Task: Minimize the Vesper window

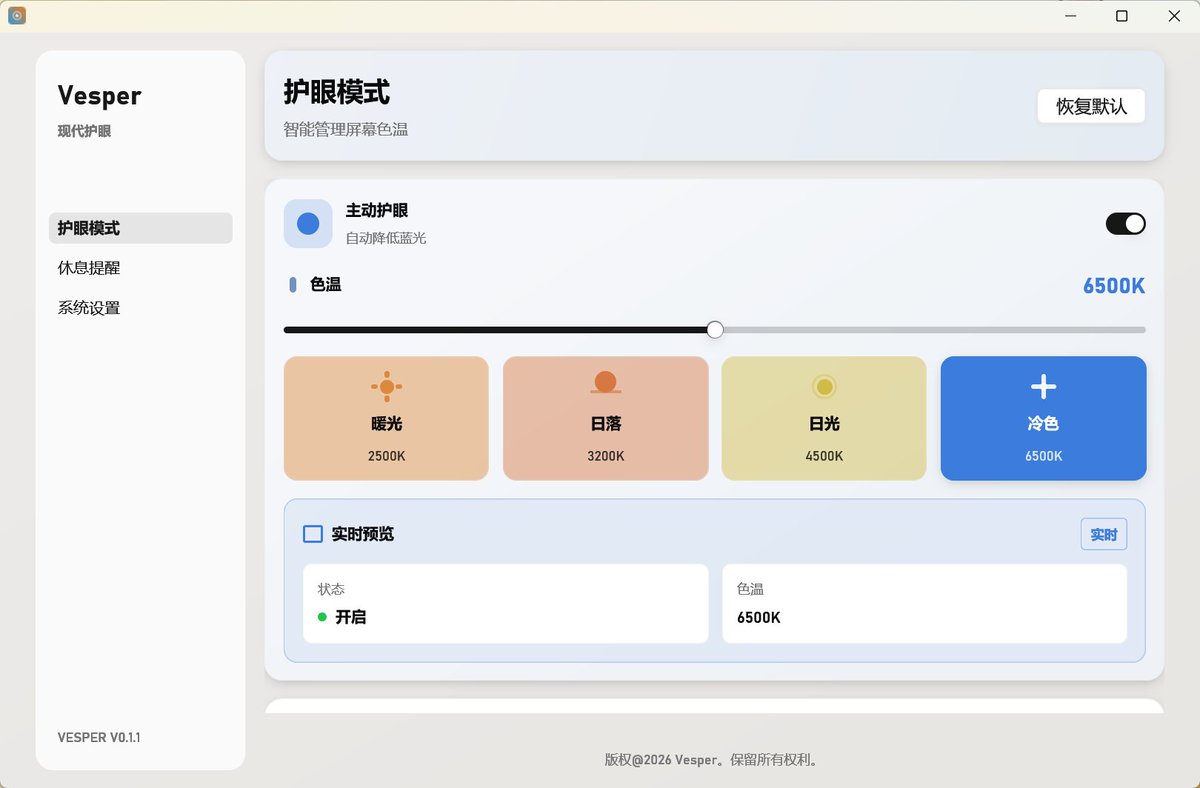Action: 1070,16
